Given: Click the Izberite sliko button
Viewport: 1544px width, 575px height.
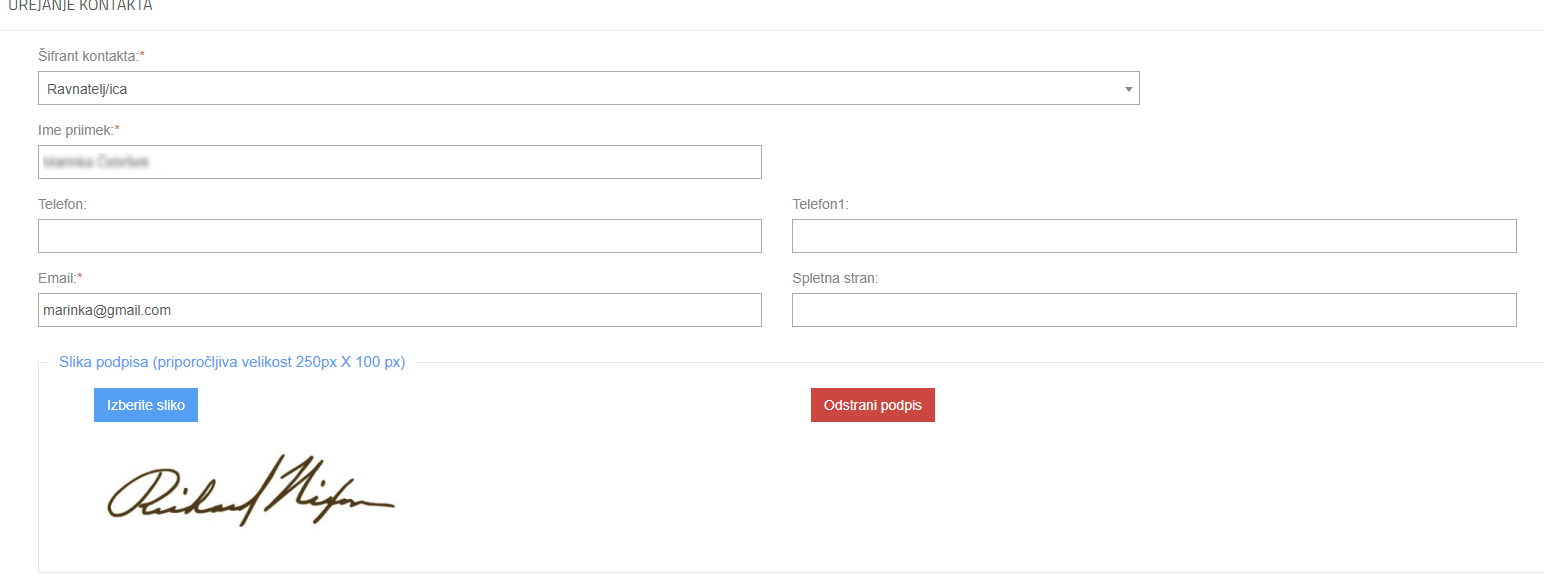Looking at the screenshot, I should (x=146, y=405).
